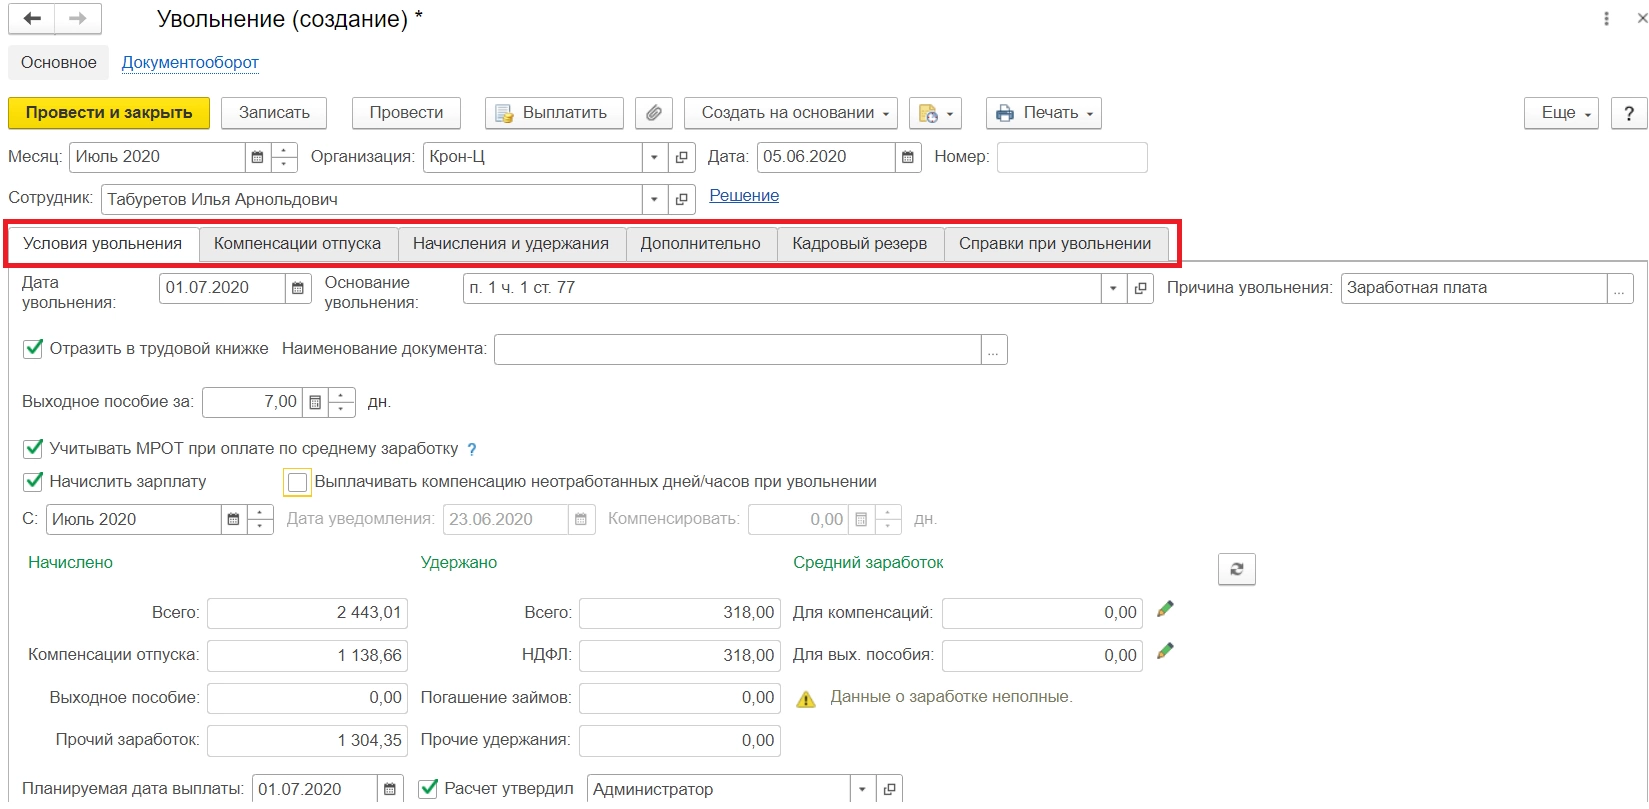Open the Печать dropdown menu
Viewport: 1649px width, 809px height.
click(x=1044, y=113)
